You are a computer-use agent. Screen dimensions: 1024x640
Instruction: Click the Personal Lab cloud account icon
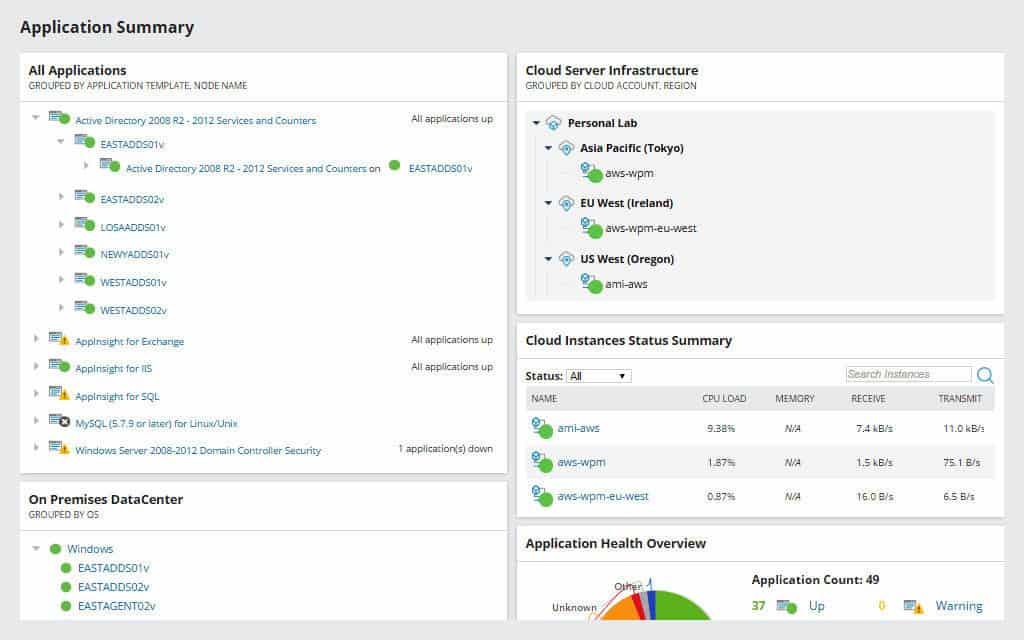(x=553, y=123)
